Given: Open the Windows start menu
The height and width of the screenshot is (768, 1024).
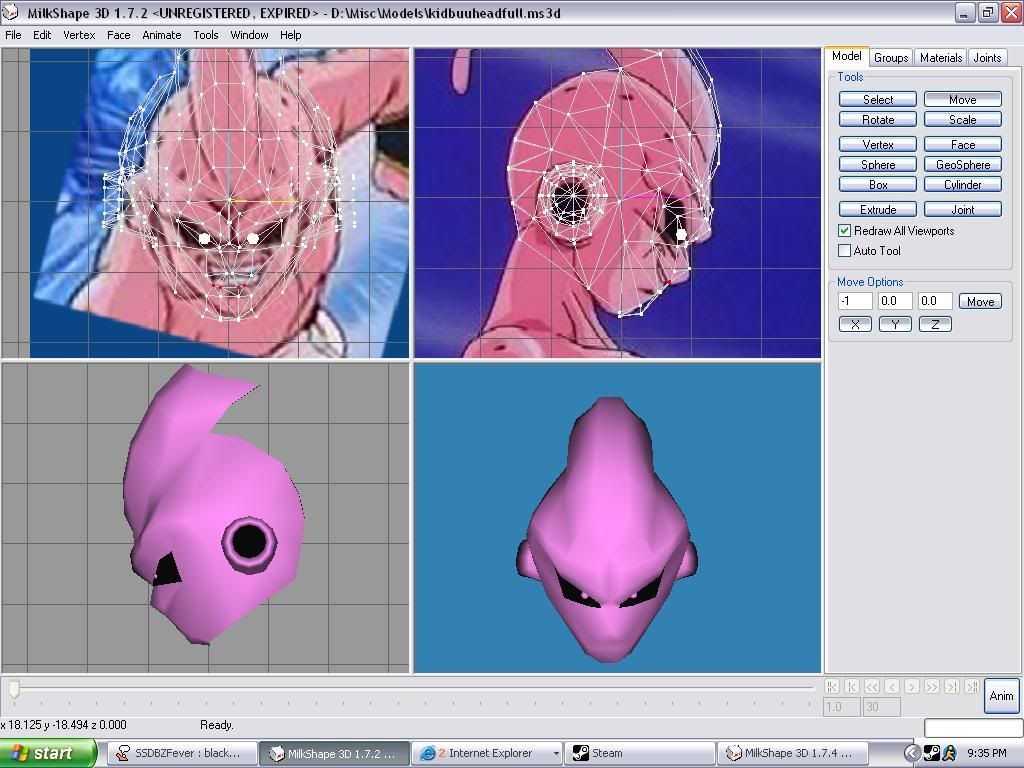Looking at the screenshot, I should point(48,753).
